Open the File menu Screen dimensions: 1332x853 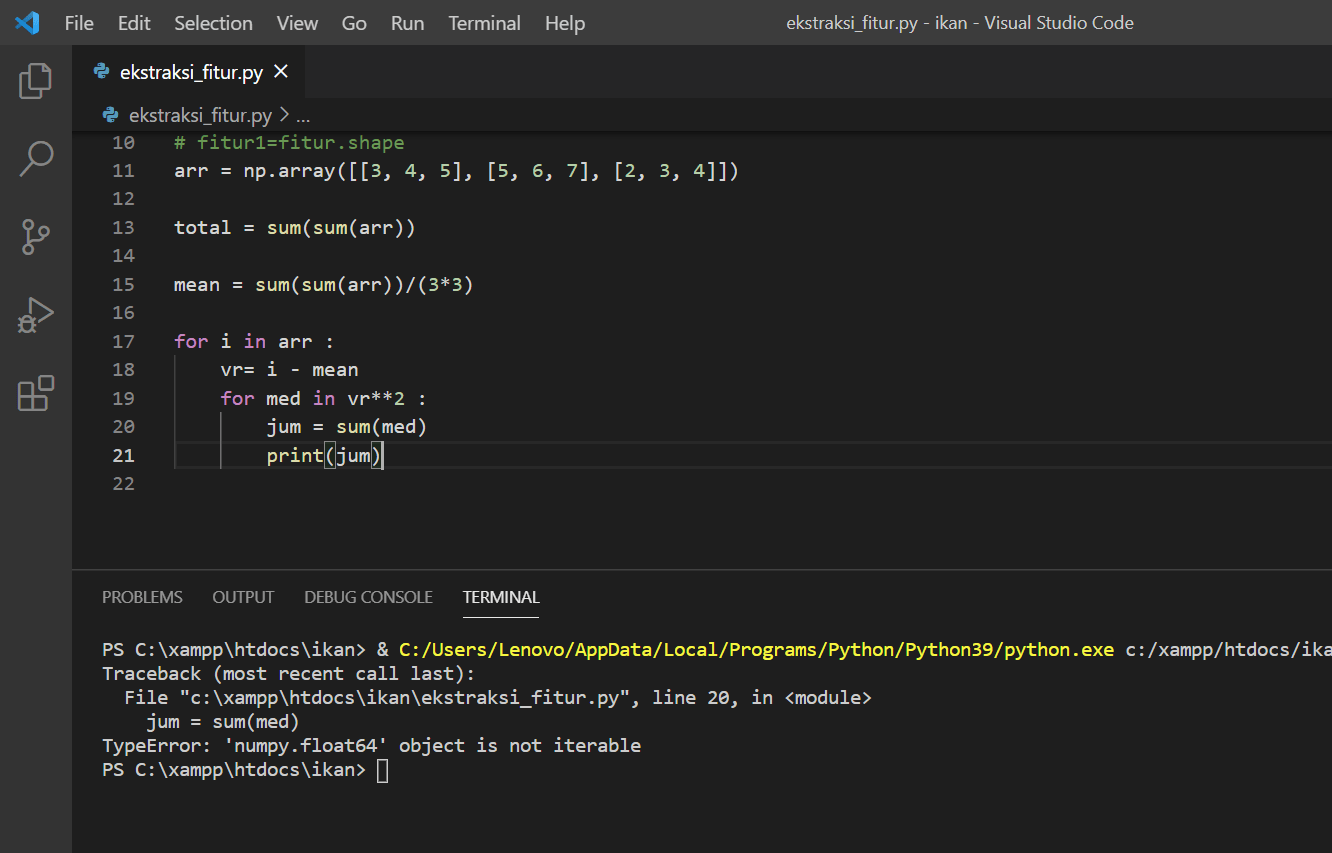click(x=79, y=22)
